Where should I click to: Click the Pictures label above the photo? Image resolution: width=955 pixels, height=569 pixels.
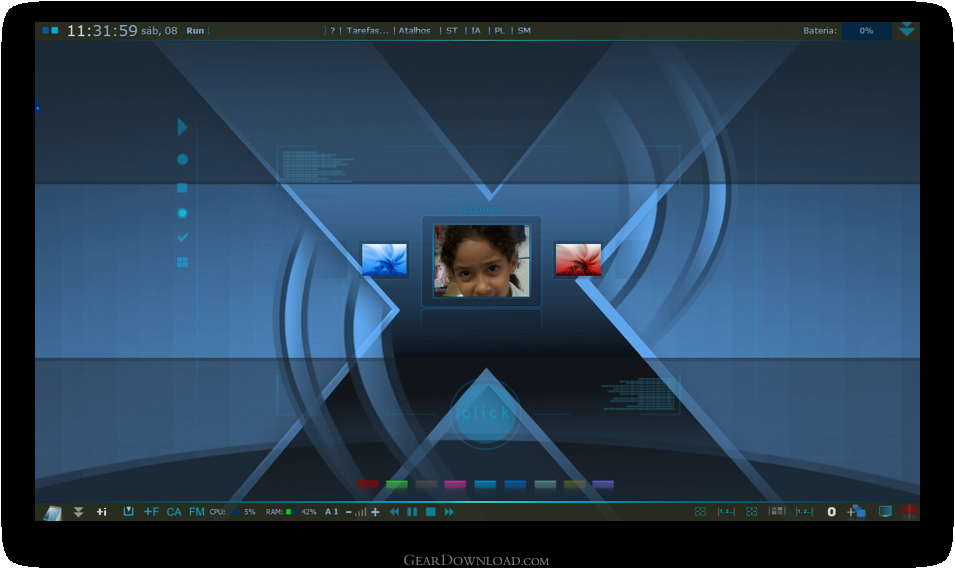coord(481,209)
